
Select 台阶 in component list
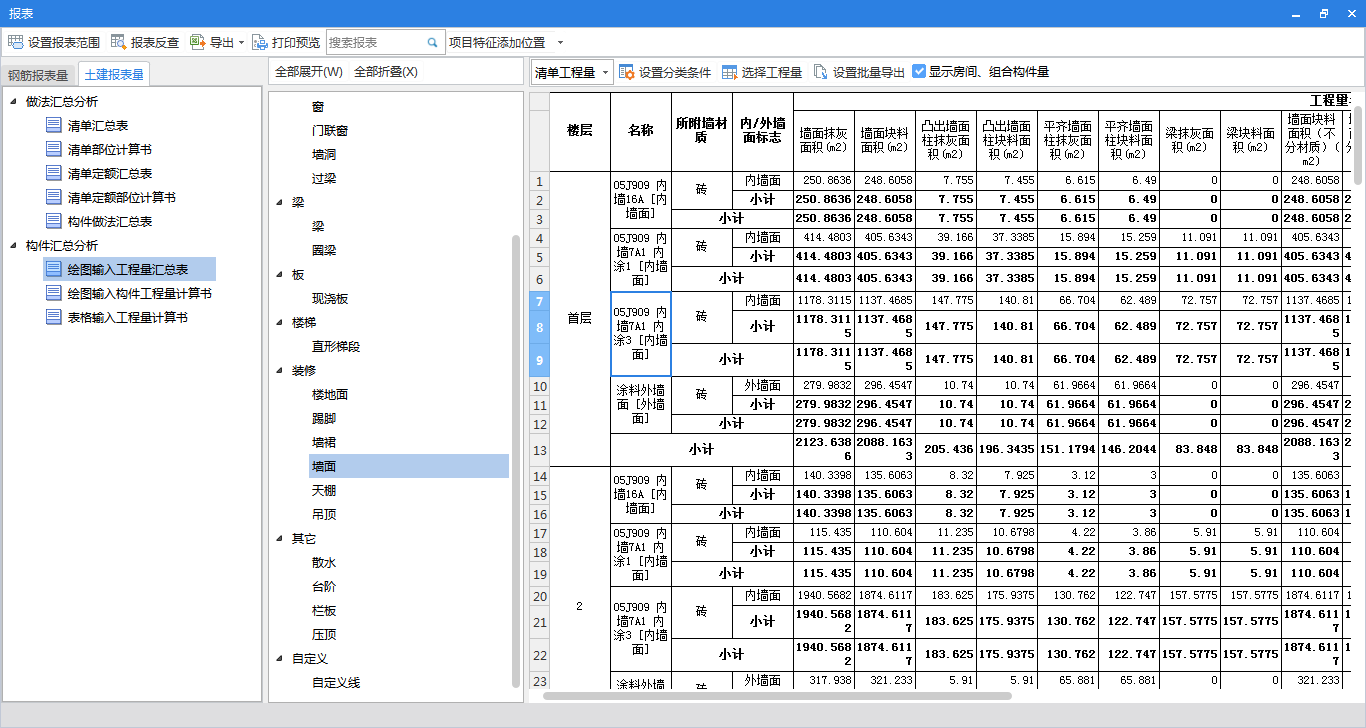point(324,586)
